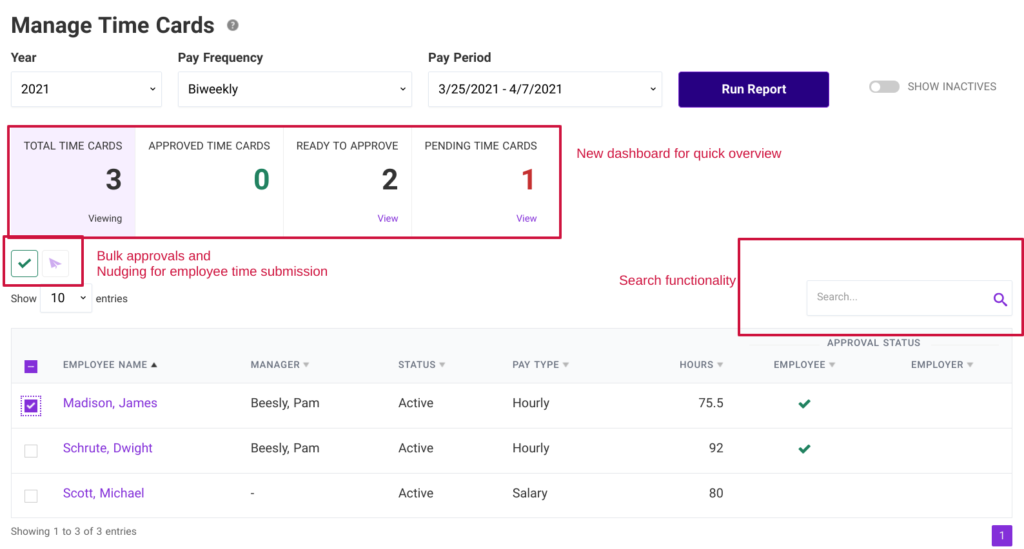Sort by the Pay Type column header

point(538,365)
